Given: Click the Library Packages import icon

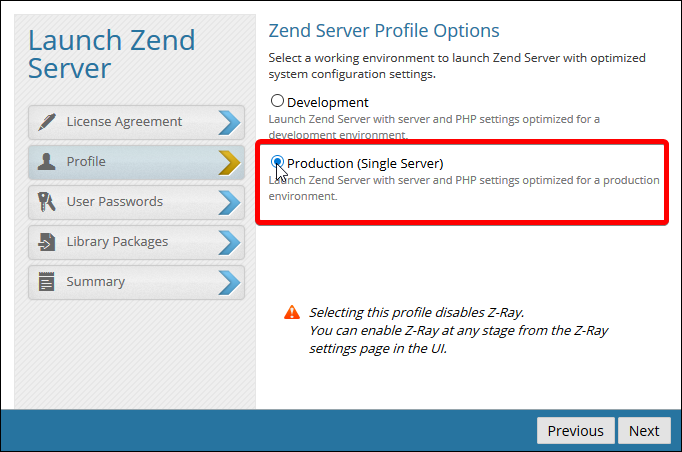Looking at the screenshot, I should (46, 242).
